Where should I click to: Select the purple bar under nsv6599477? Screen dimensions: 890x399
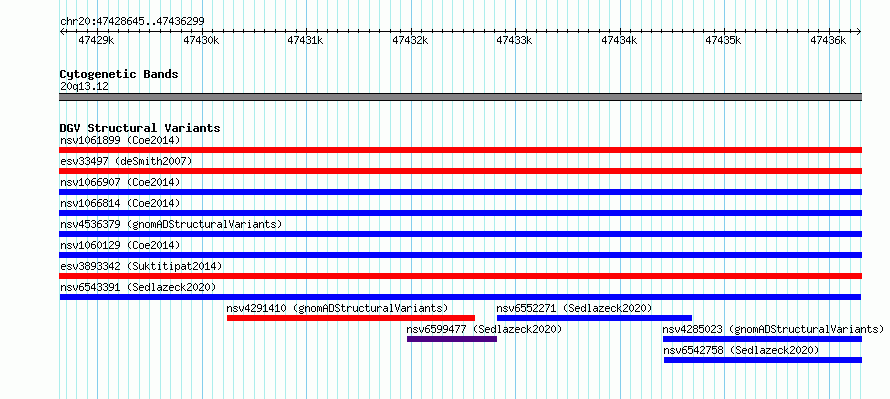pos(452,339)
